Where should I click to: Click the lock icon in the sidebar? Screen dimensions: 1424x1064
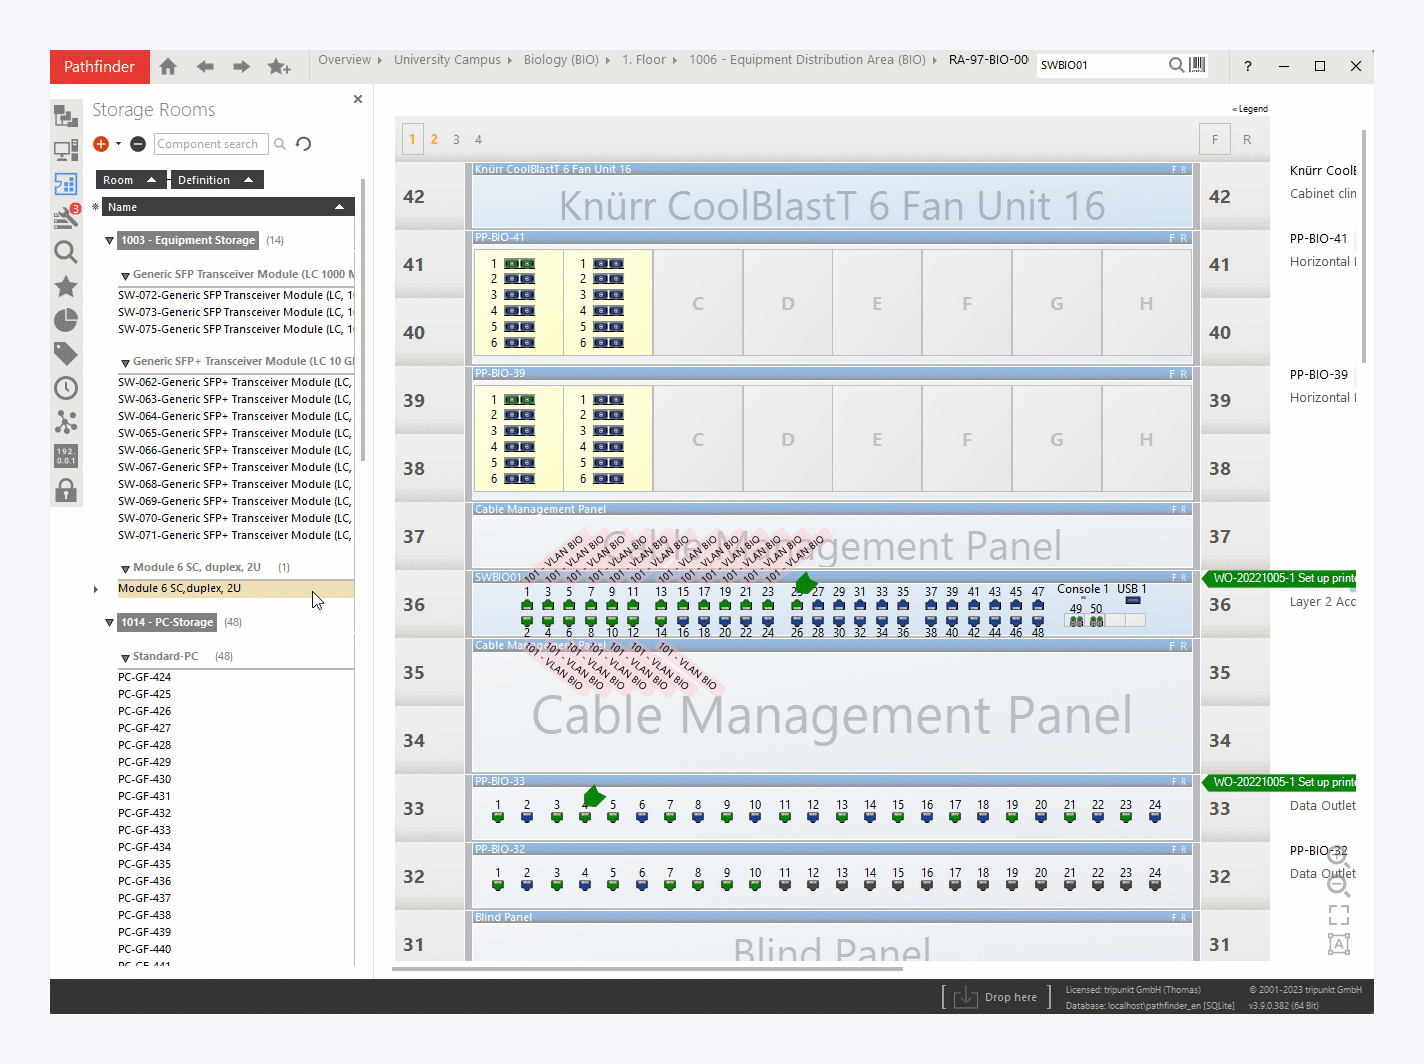pyautogui.click(x=66, y=490)
